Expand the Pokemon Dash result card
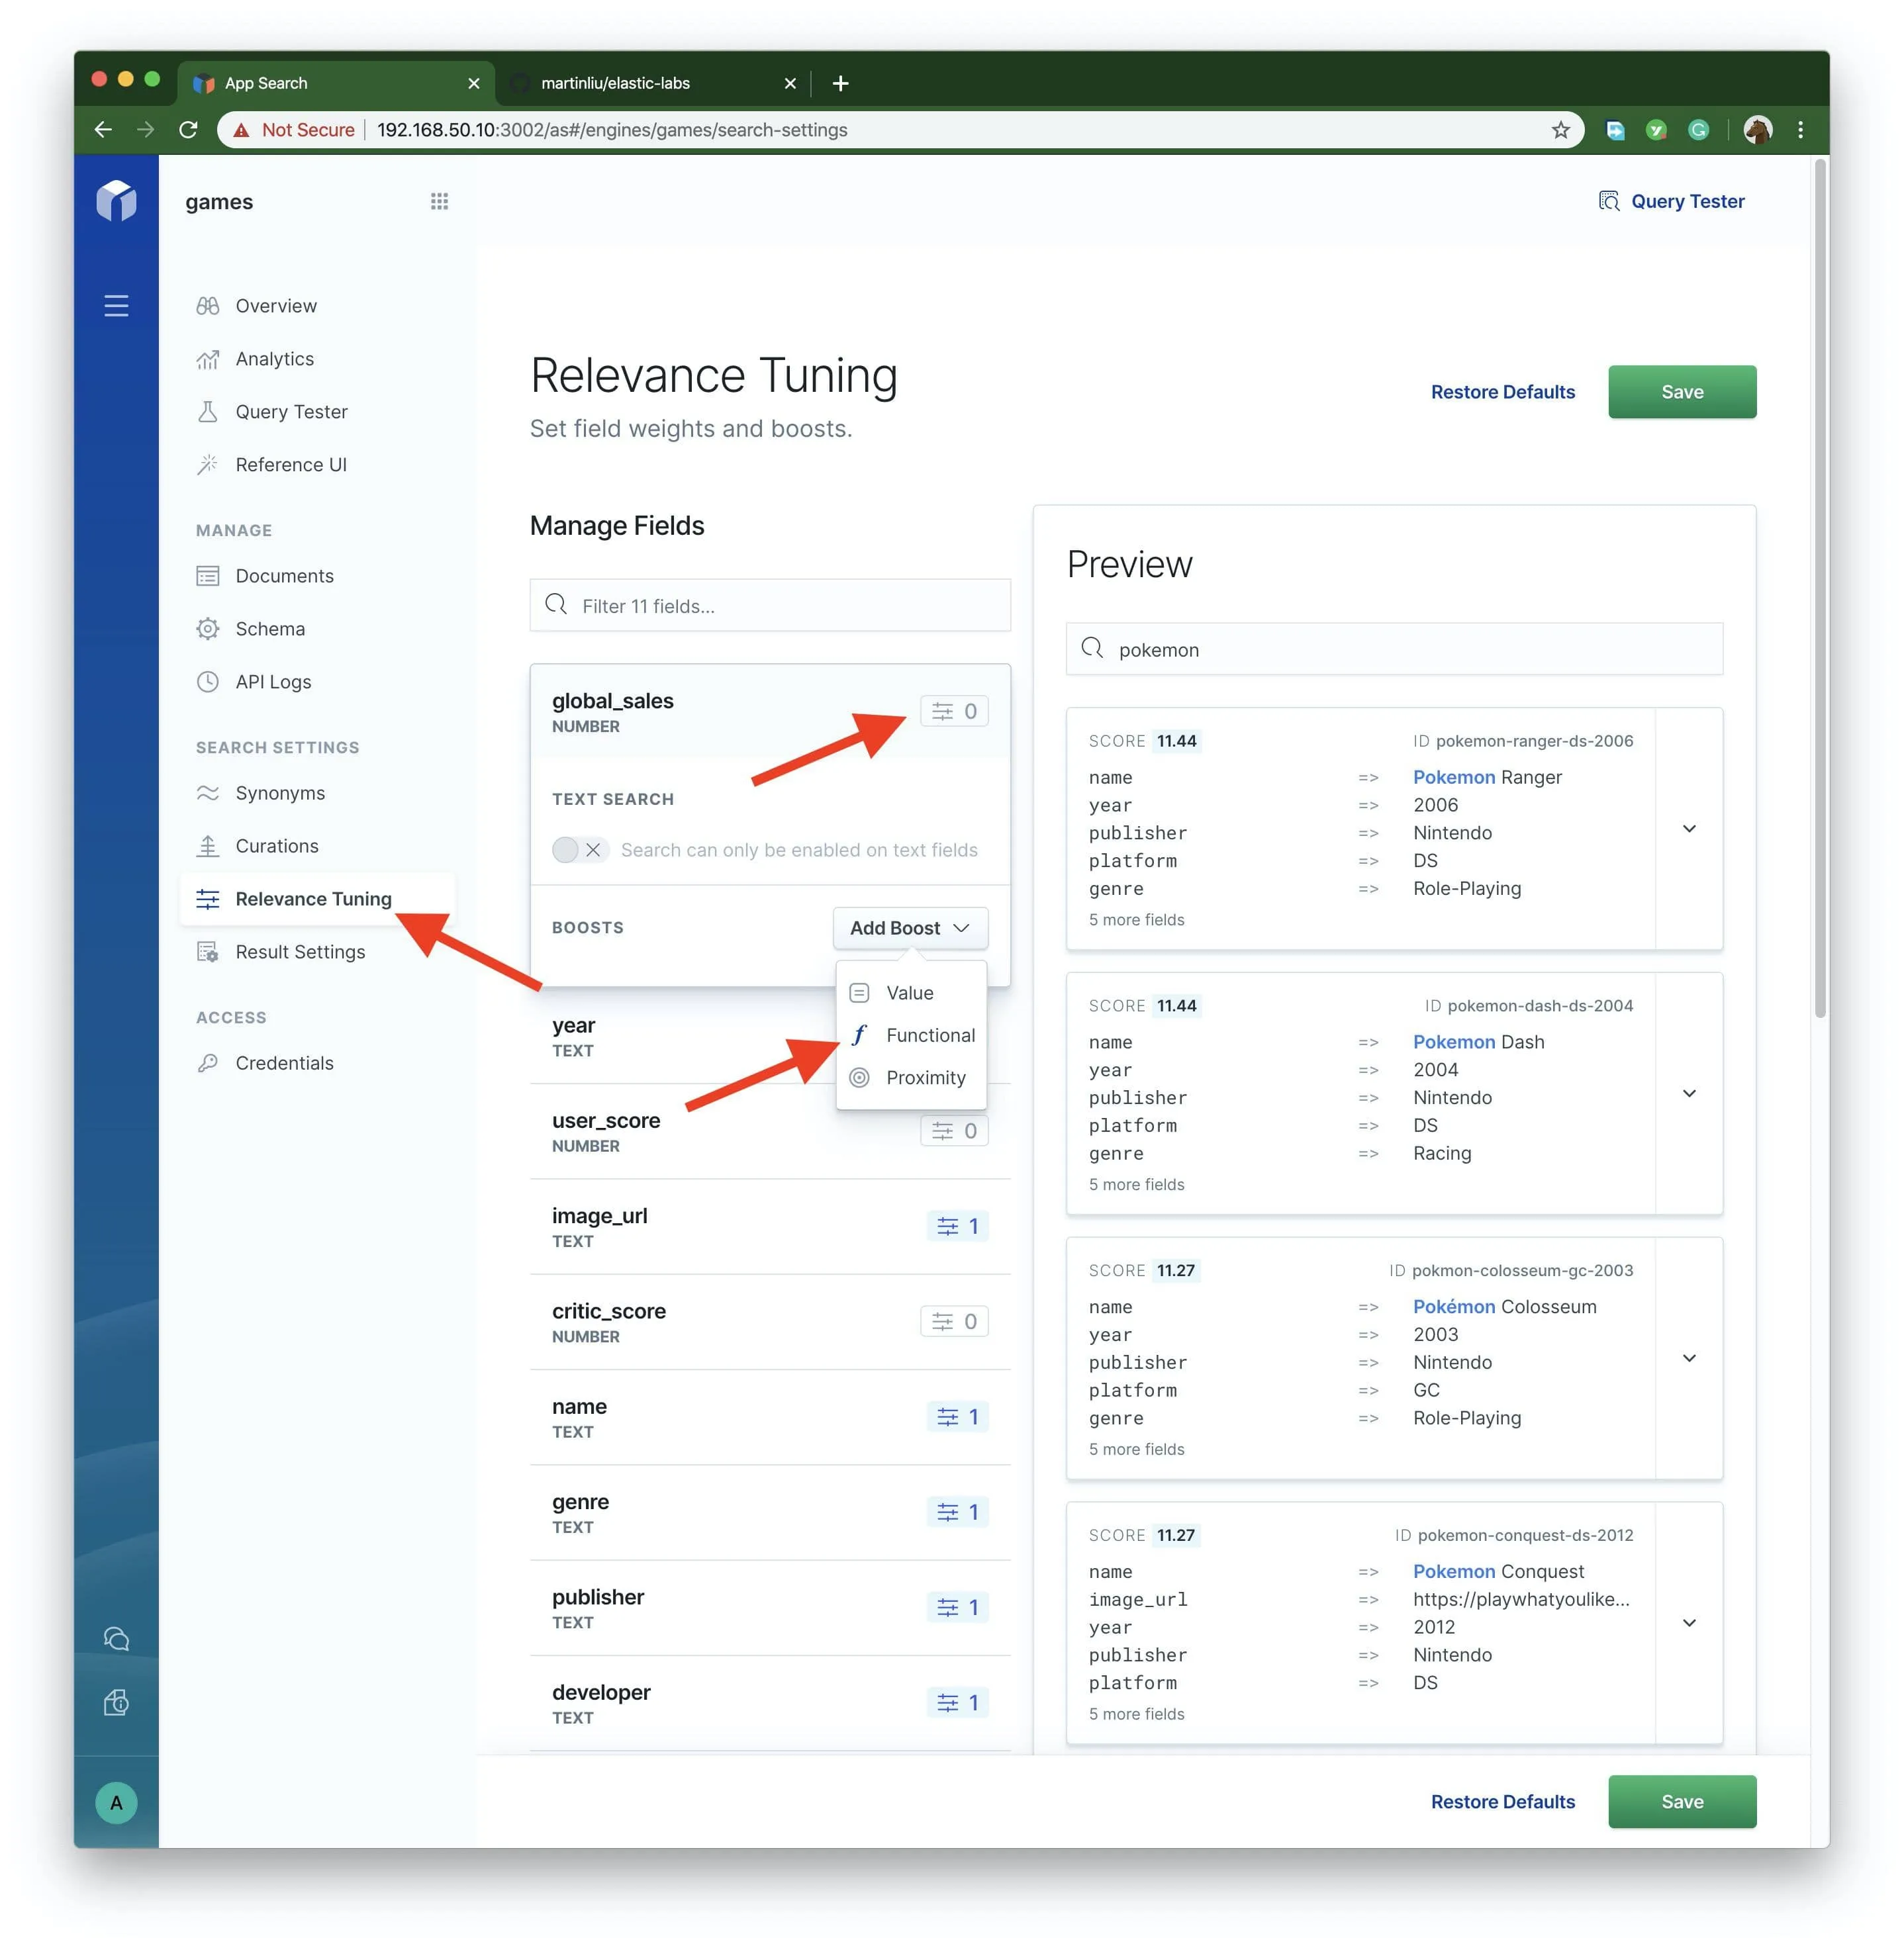Viewport: 1904px width, 1946px height. (x=1688, y=1093)
